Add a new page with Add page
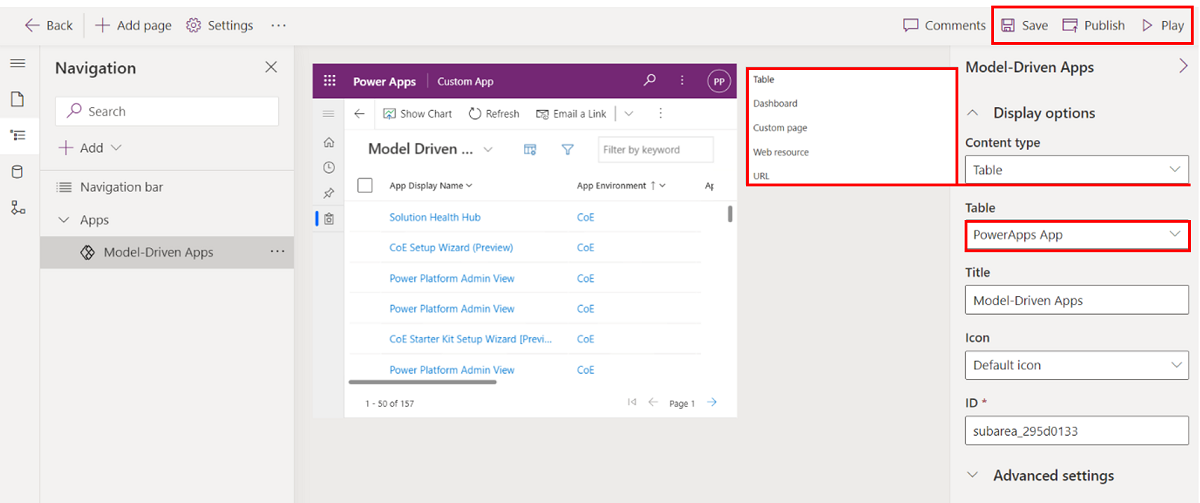Image resolution: width=1200 pixels, height=503 pixels. pos(133,25)
